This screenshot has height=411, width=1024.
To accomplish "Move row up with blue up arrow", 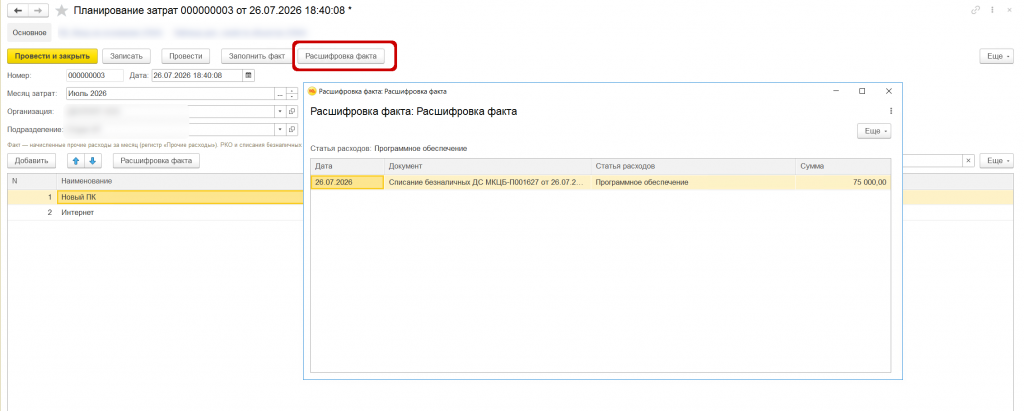I will point(77,161).
